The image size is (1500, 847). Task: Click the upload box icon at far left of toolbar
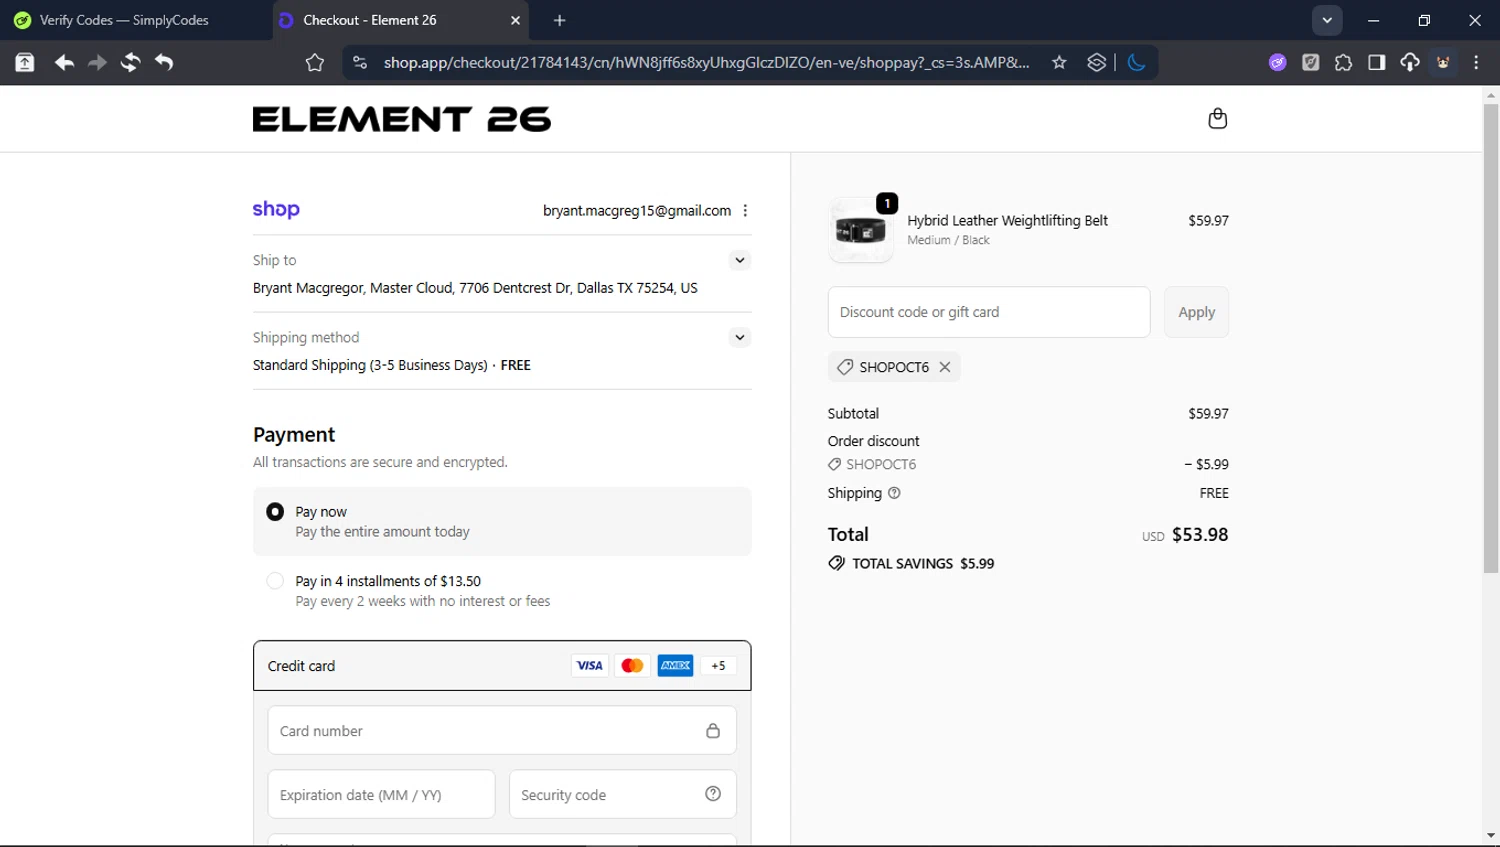(x=25, y=63)
